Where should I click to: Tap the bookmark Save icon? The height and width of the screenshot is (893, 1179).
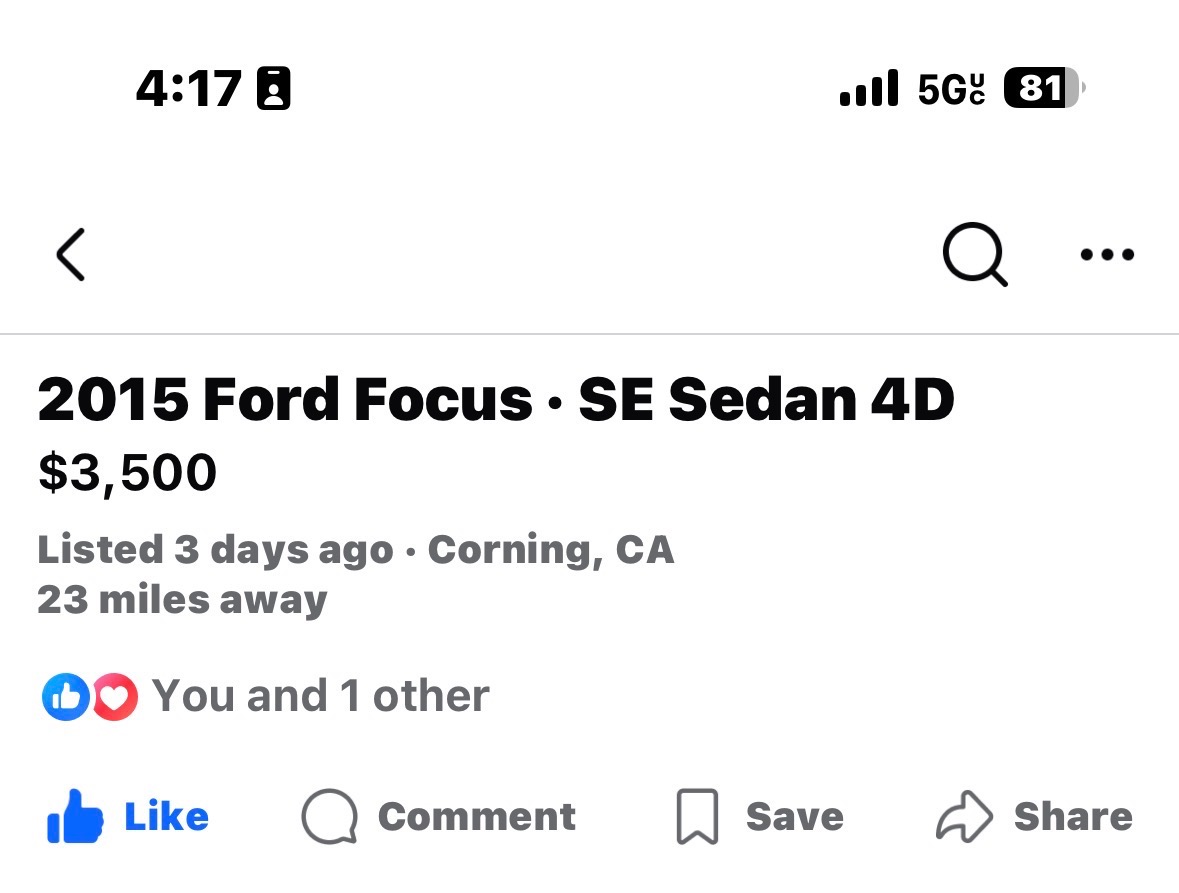point(697,817)
